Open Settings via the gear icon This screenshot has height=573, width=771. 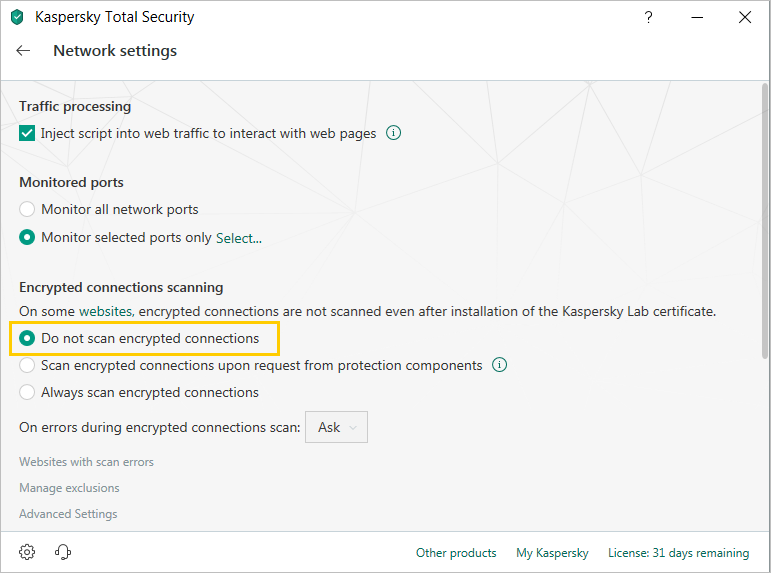27,552
